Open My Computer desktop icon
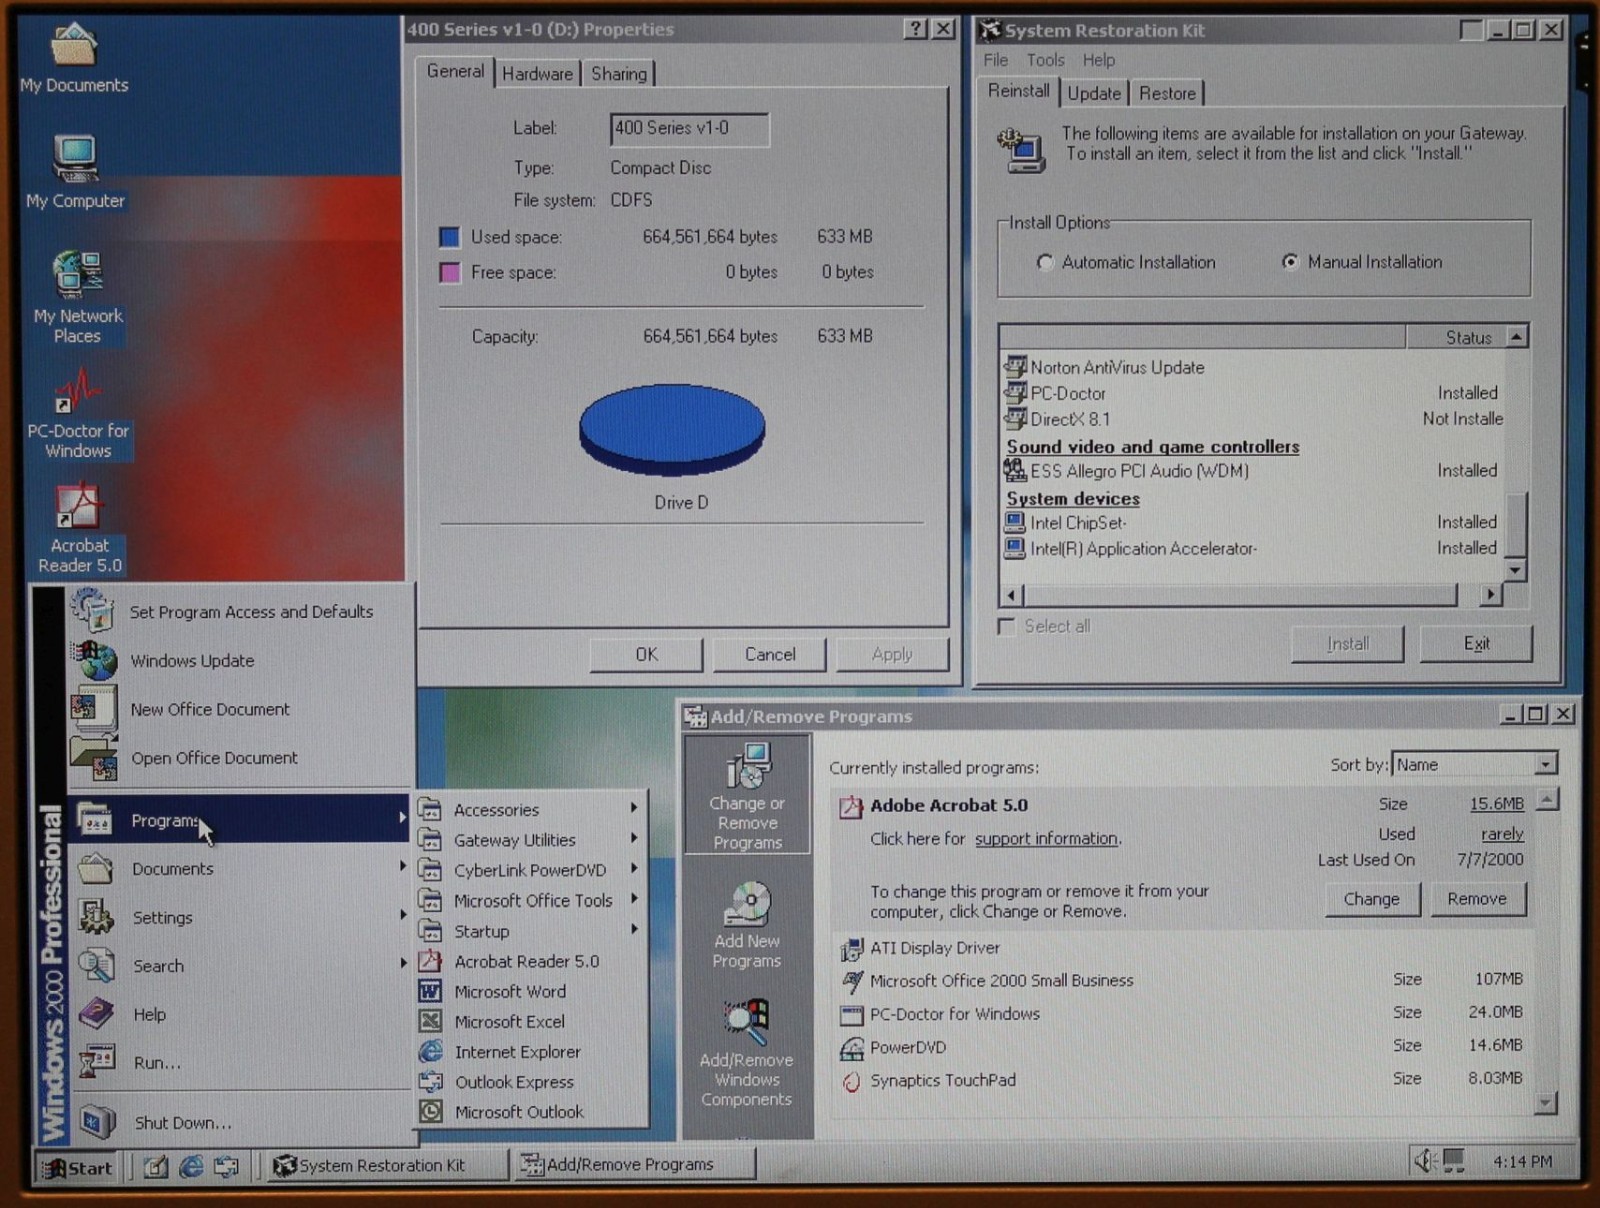 [75, 170]
